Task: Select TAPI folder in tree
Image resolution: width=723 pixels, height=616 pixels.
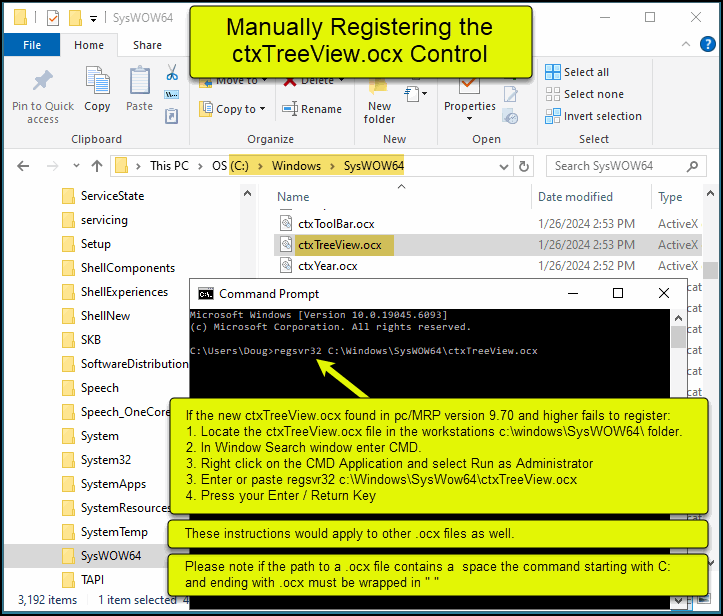Action: (92, 580)
